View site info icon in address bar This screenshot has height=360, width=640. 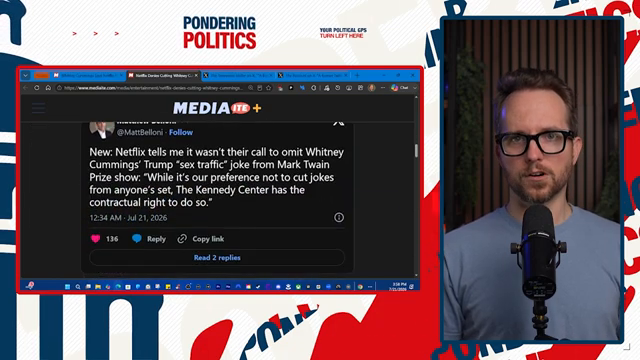pyautogui.click(x=59, y=88)
